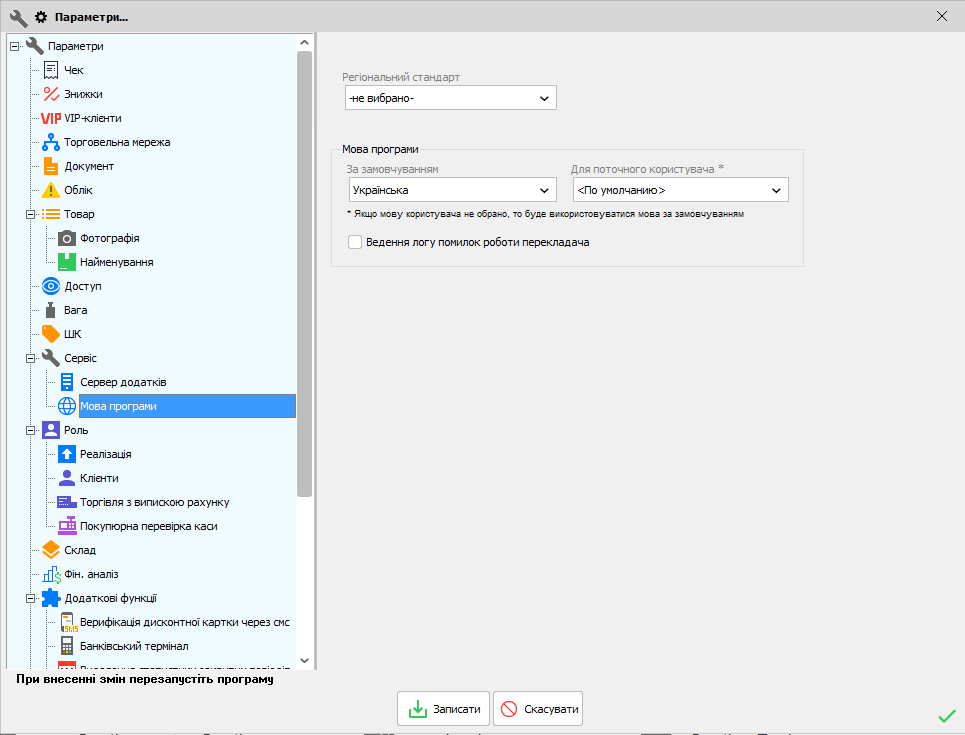Click the warning triangle icon for Облік
The image size is (965, 735).
click(51, 190)
